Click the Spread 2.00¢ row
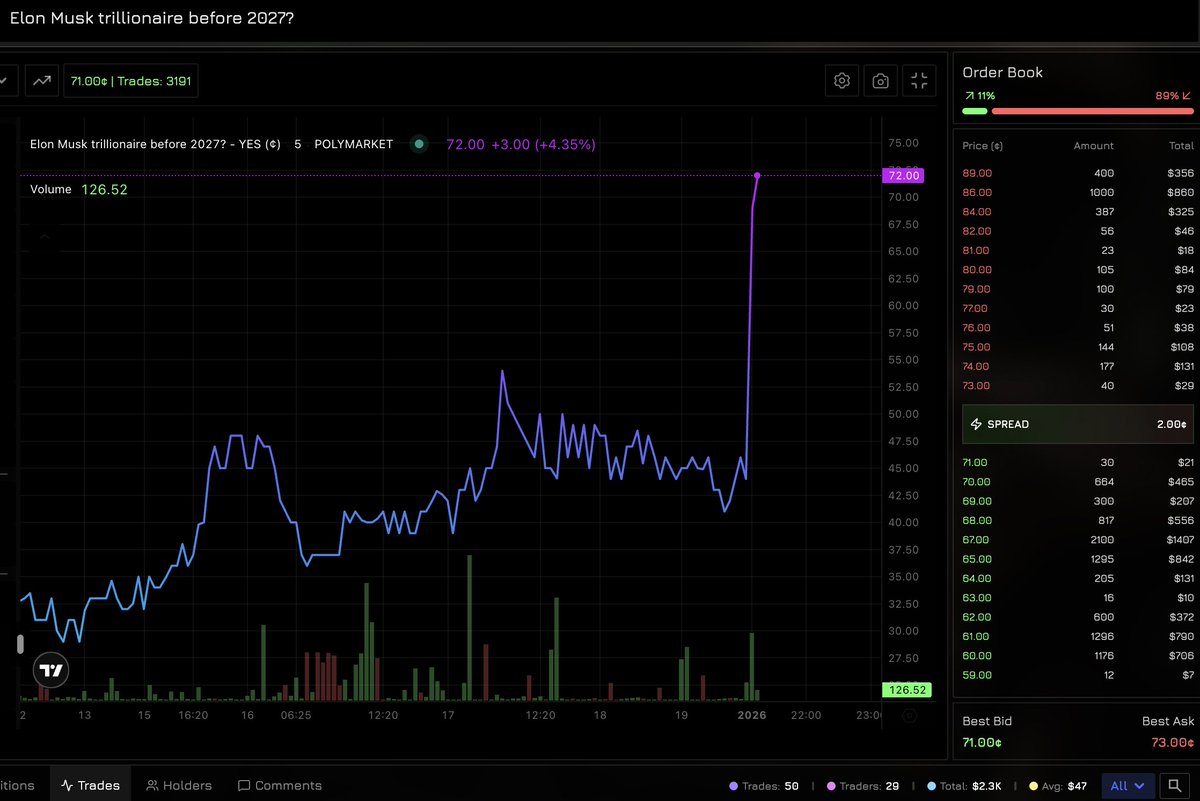 (x=1077, y=424)
